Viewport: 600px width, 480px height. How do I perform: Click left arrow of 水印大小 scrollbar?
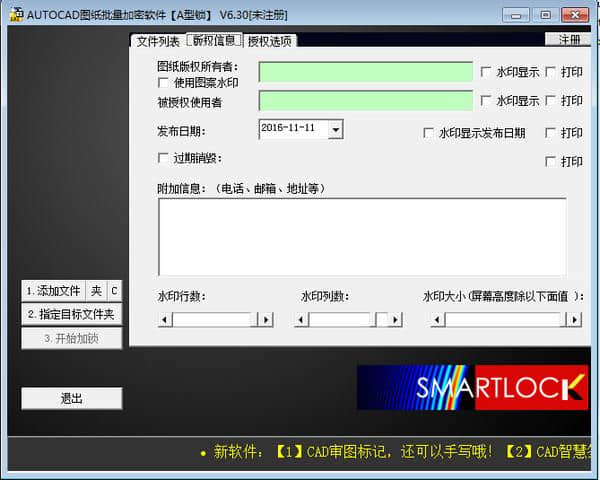[437, 320]
